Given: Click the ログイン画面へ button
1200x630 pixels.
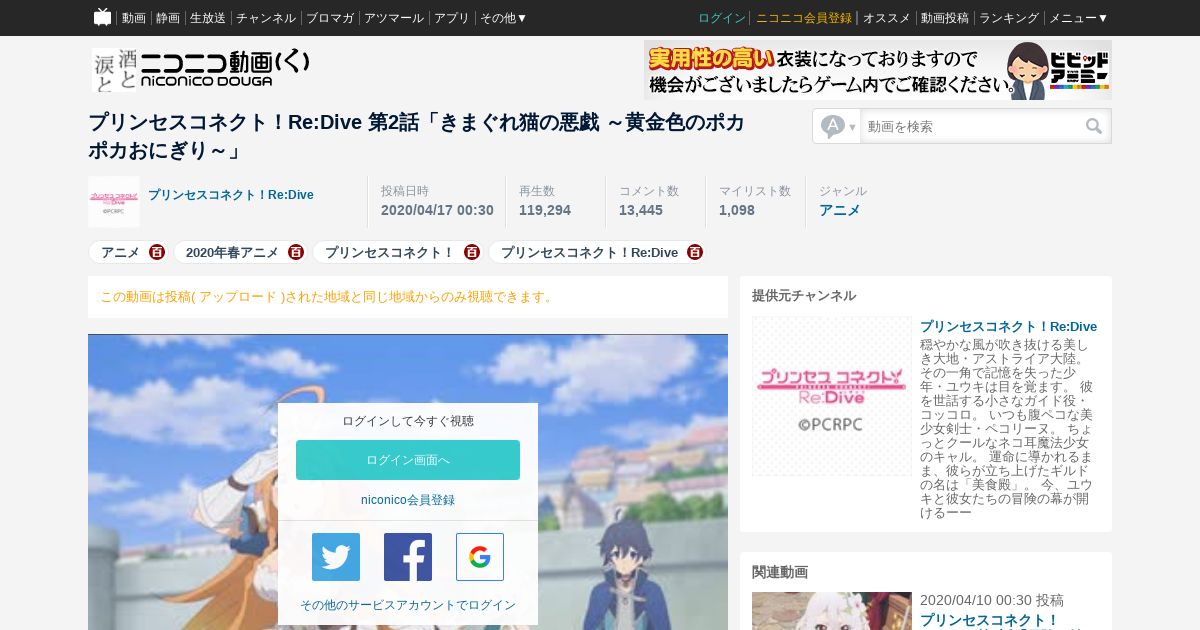Looking at the screenshot, I should tap(408, 460).
